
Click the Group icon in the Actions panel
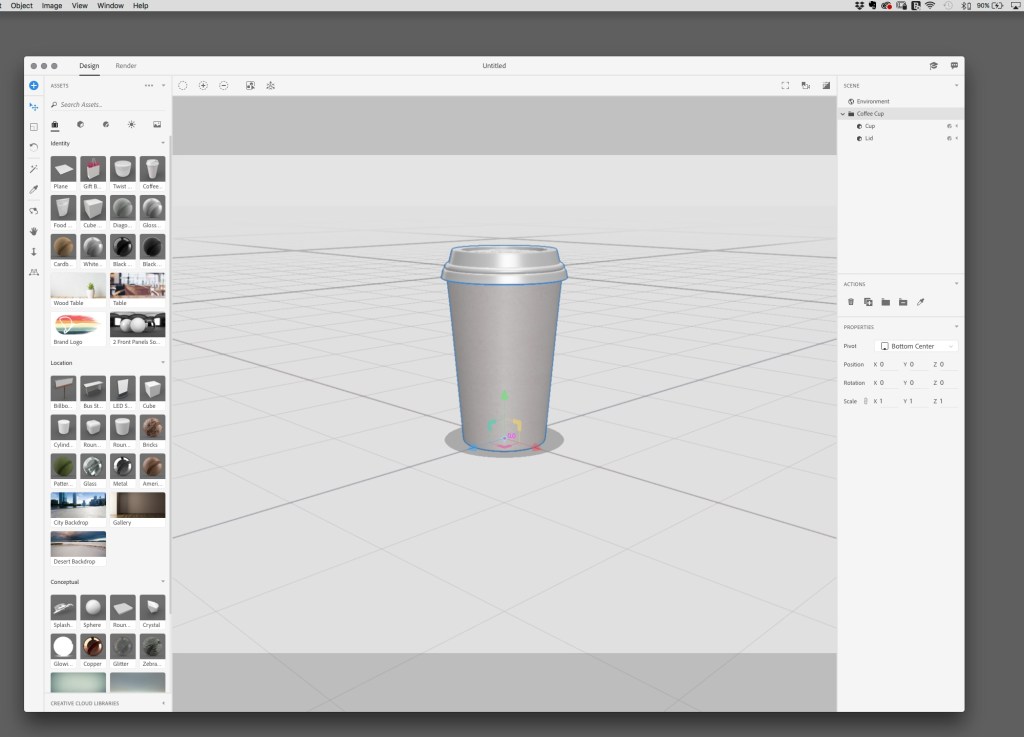coord(885,301)
